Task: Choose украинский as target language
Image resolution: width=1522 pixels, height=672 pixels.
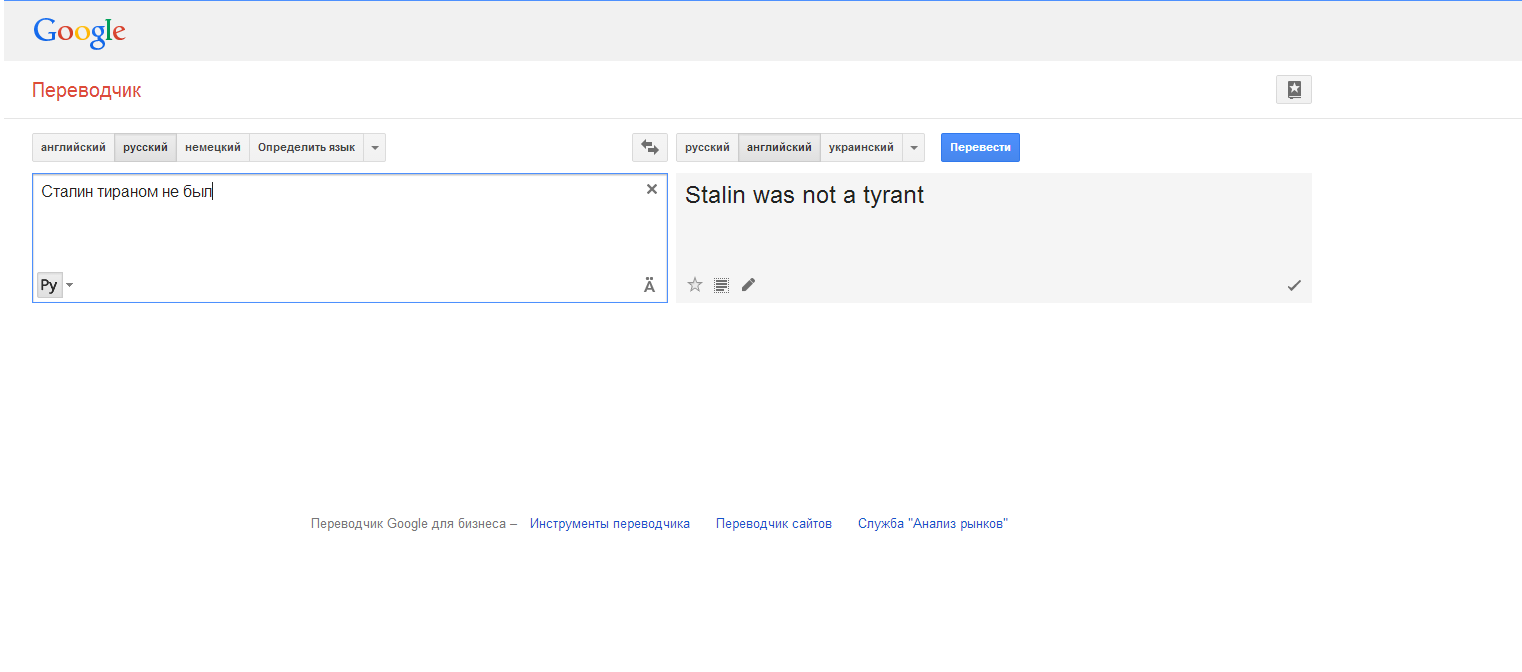Action: [x=861, y=147]
